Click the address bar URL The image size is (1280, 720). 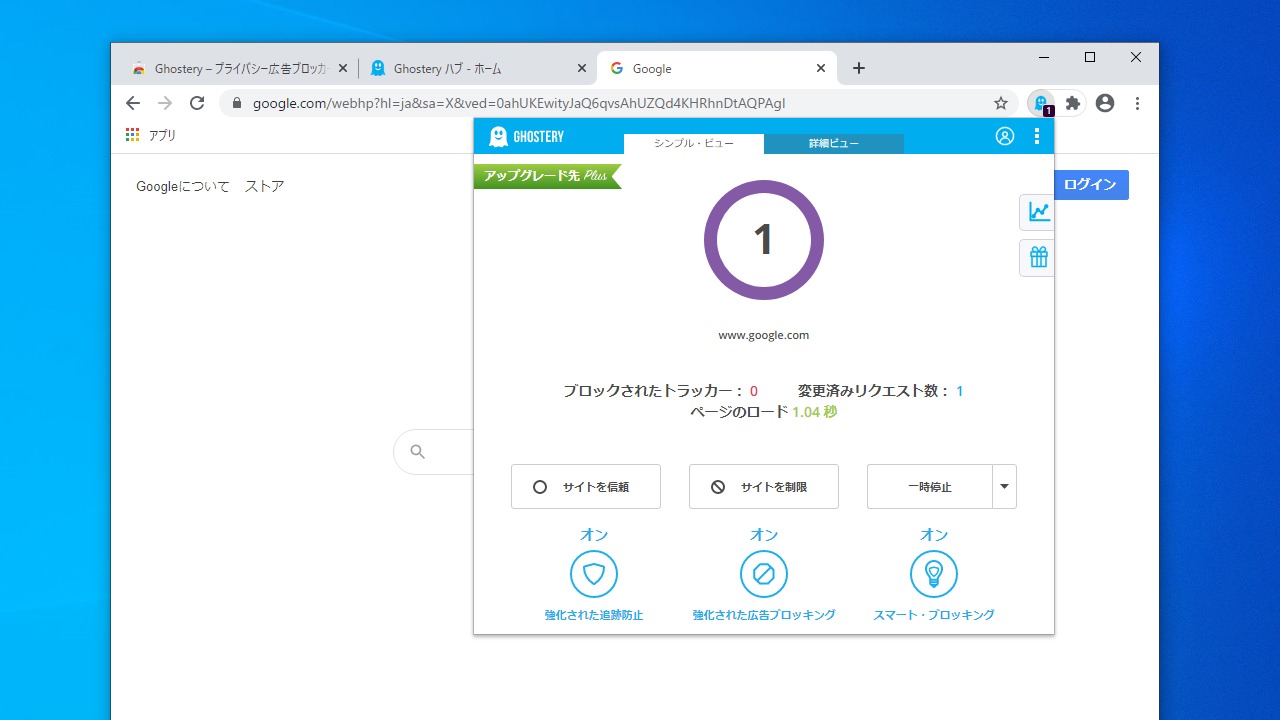(x=519, y=103)
